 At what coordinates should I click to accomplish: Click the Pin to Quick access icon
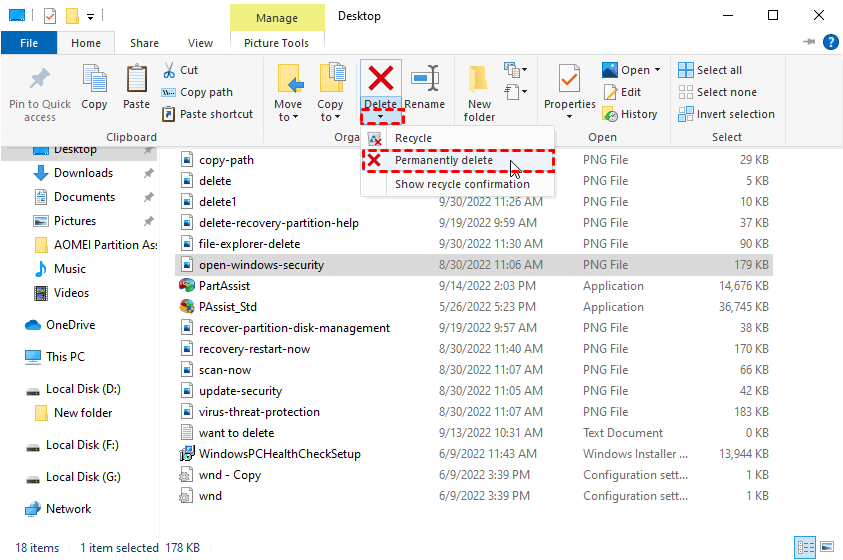click(39, 79)
